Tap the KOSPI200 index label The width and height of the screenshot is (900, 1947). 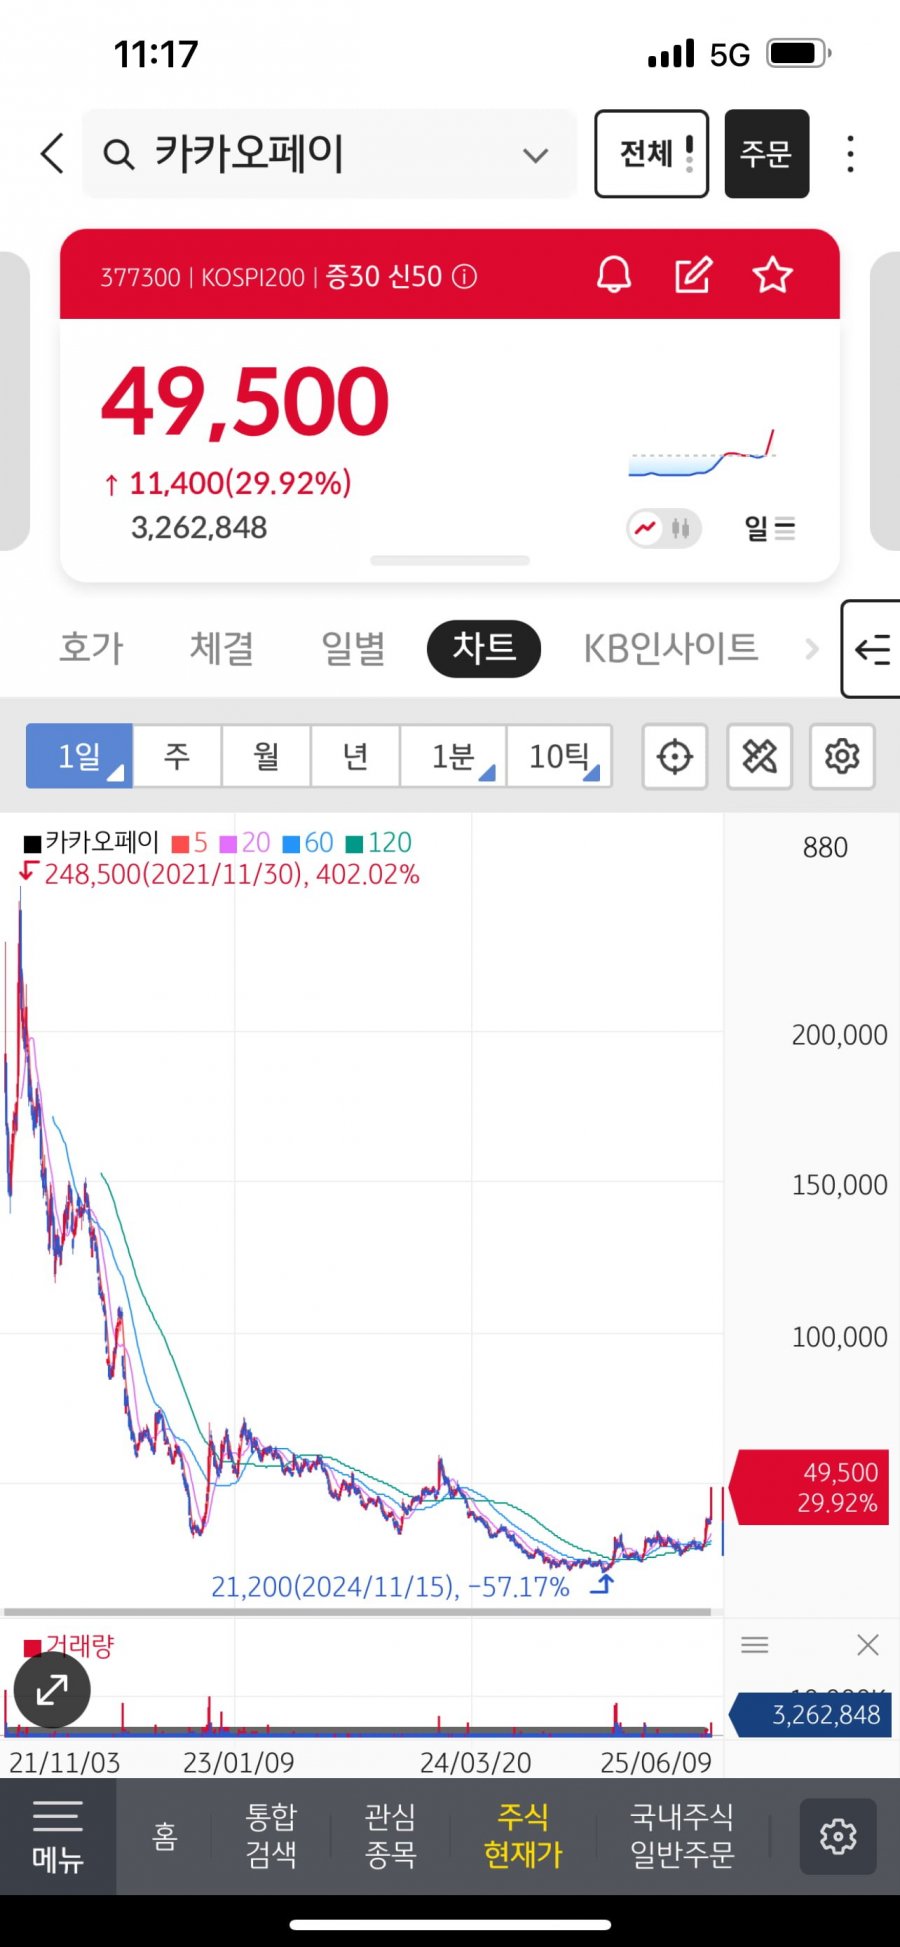(253, 276)
